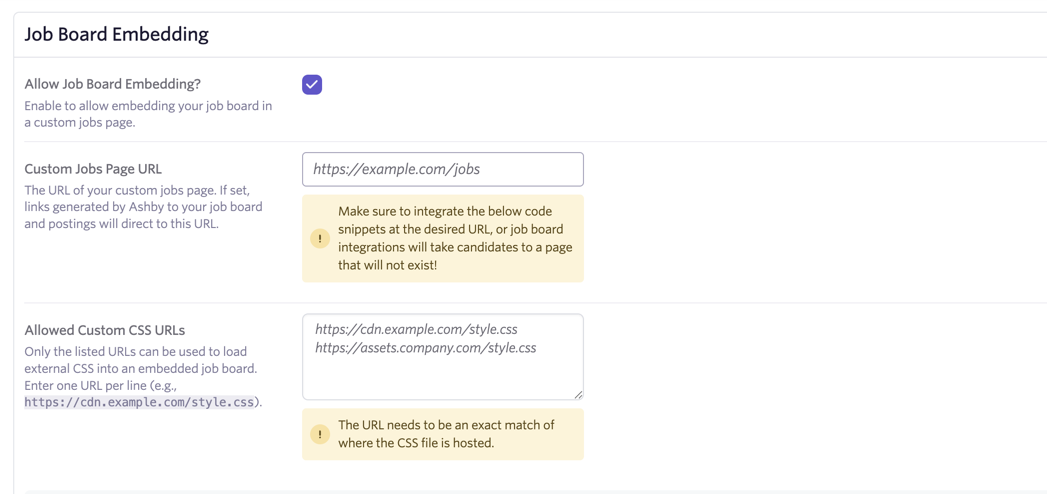This screenshot has height=494, width=1047.
Task: Click the 'Allow Job Board Embedding?' label
Action: coord(113,84)
